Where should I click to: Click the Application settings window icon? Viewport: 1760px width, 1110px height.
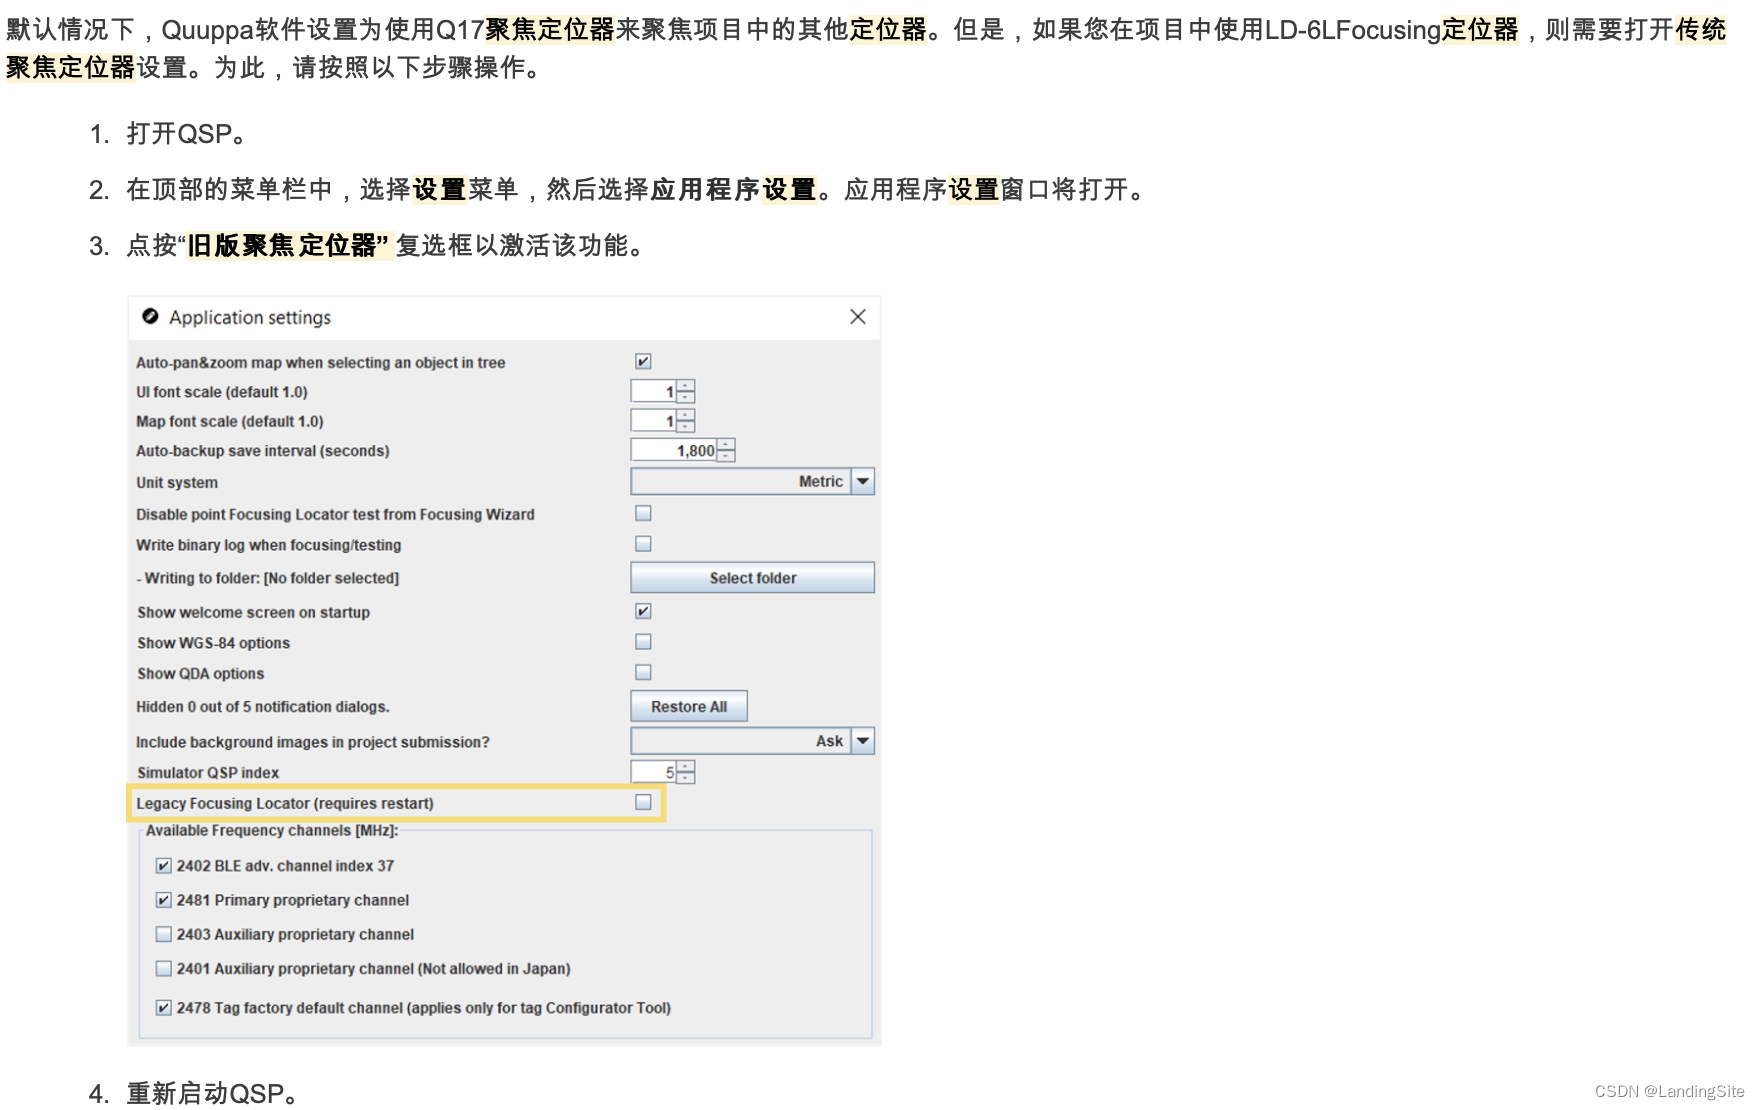point(150,316)
